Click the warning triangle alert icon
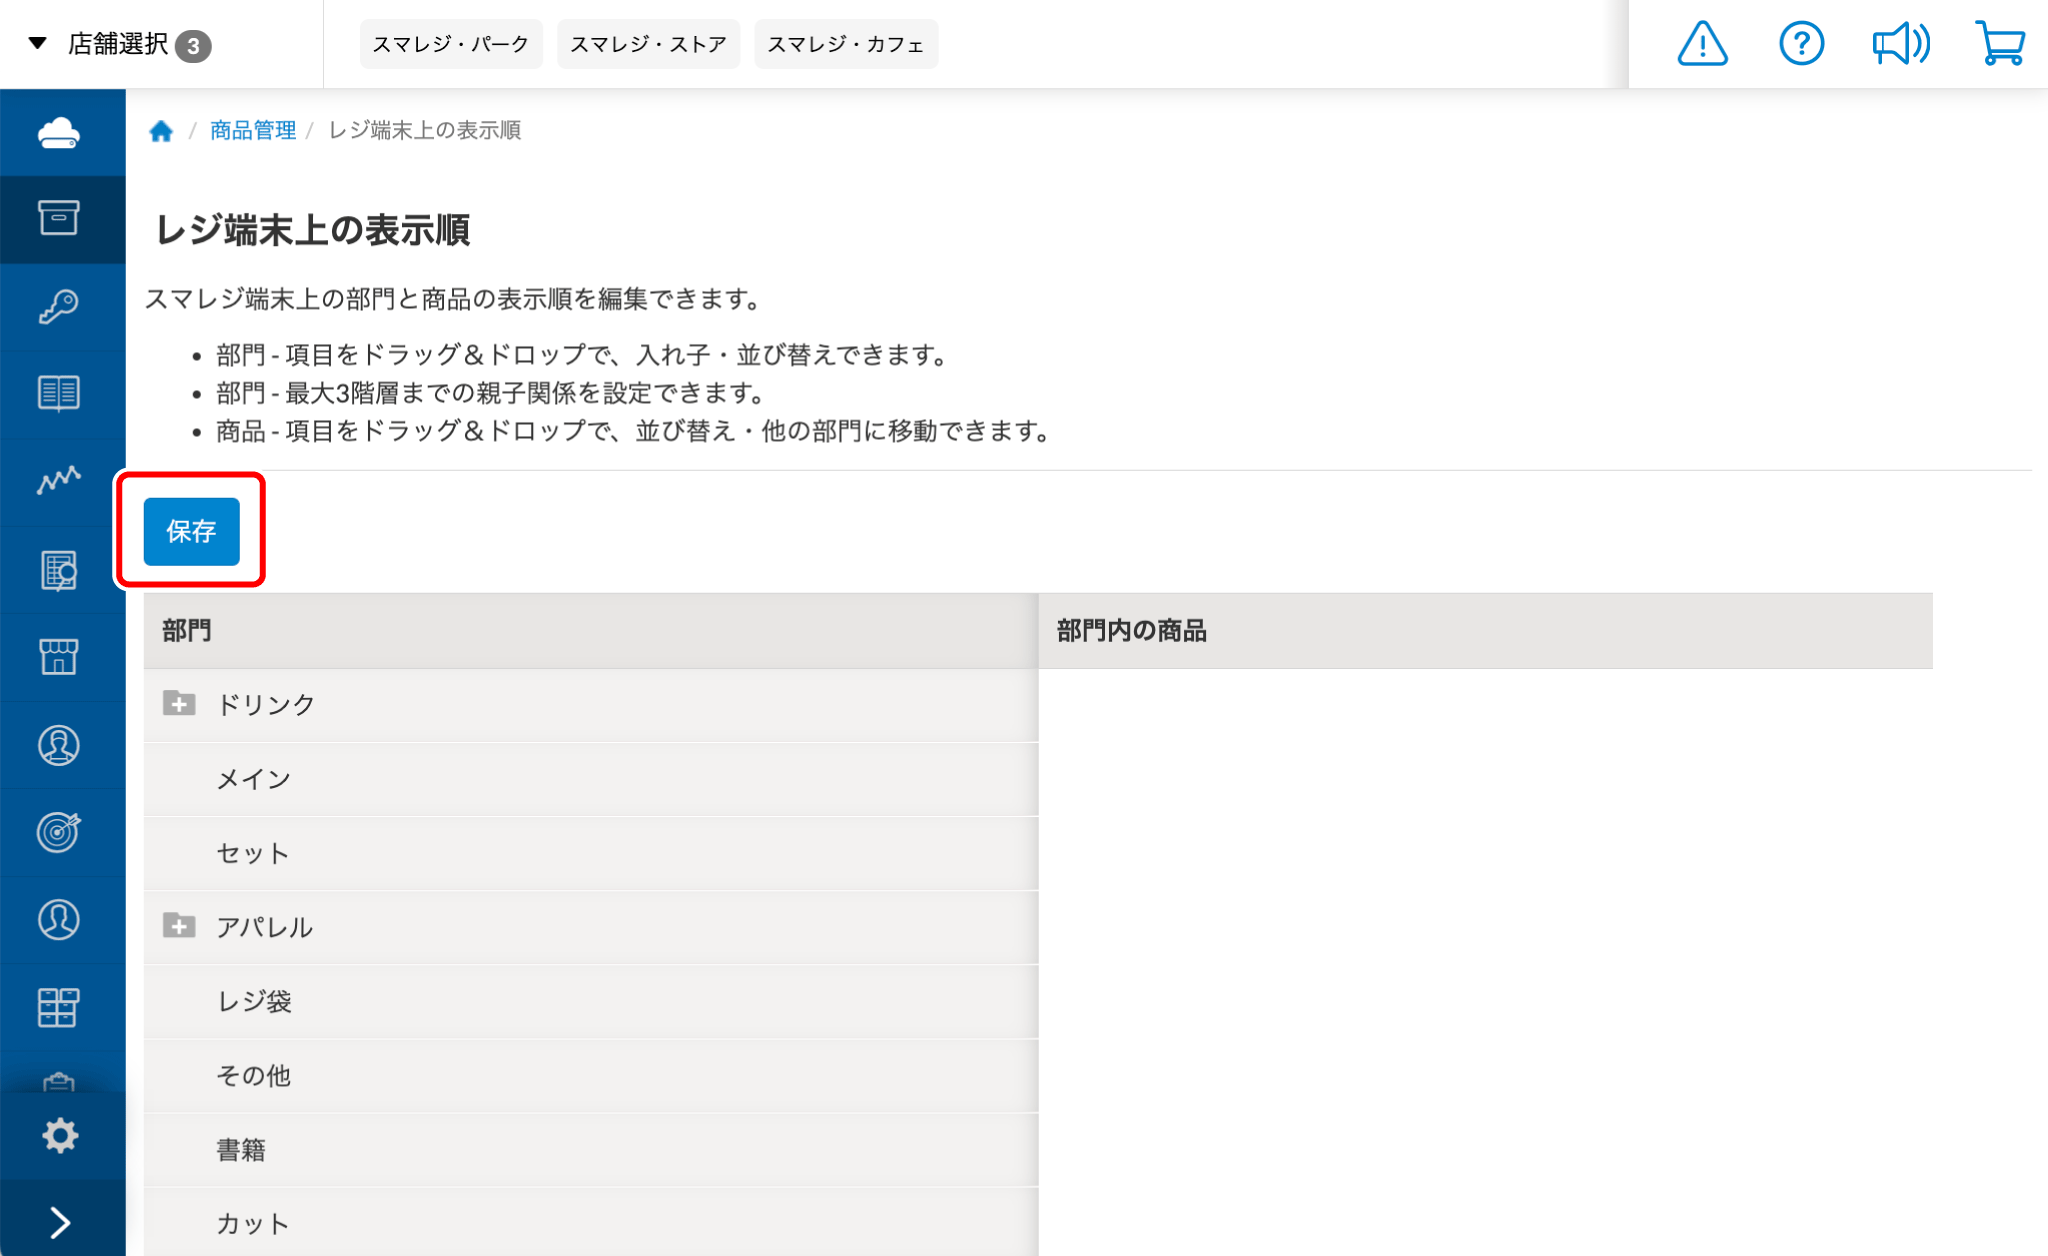 click(x=1702, y=44)
